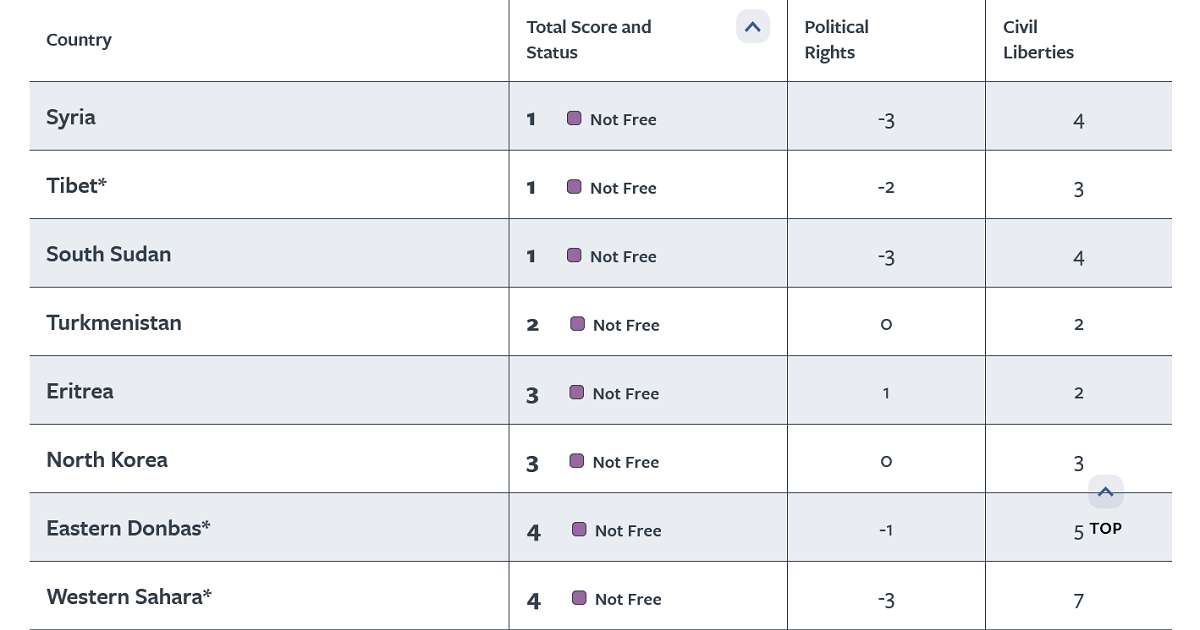
Task: Sort by Total Score chevron button
Action: click(x=753, y=27)
